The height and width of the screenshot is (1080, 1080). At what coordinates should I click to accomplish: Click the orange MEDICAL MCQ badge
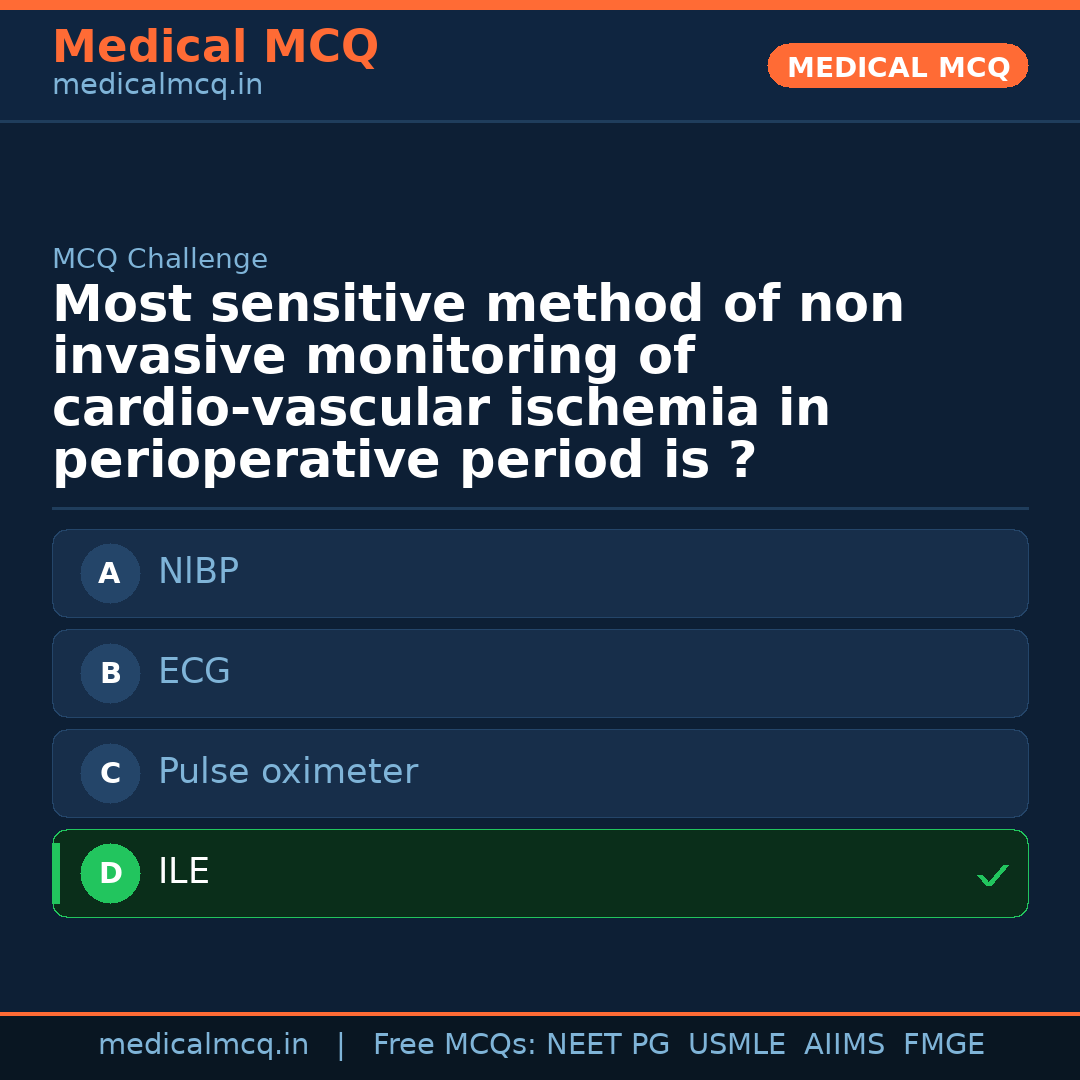[x=897, y=66]
